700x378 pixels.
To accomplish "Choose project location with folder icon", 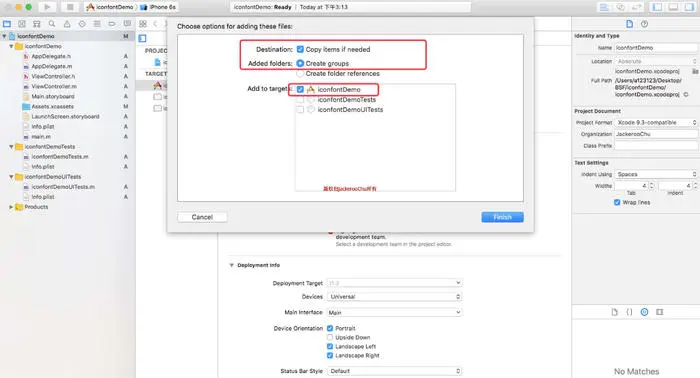I will tap(695, 71).
